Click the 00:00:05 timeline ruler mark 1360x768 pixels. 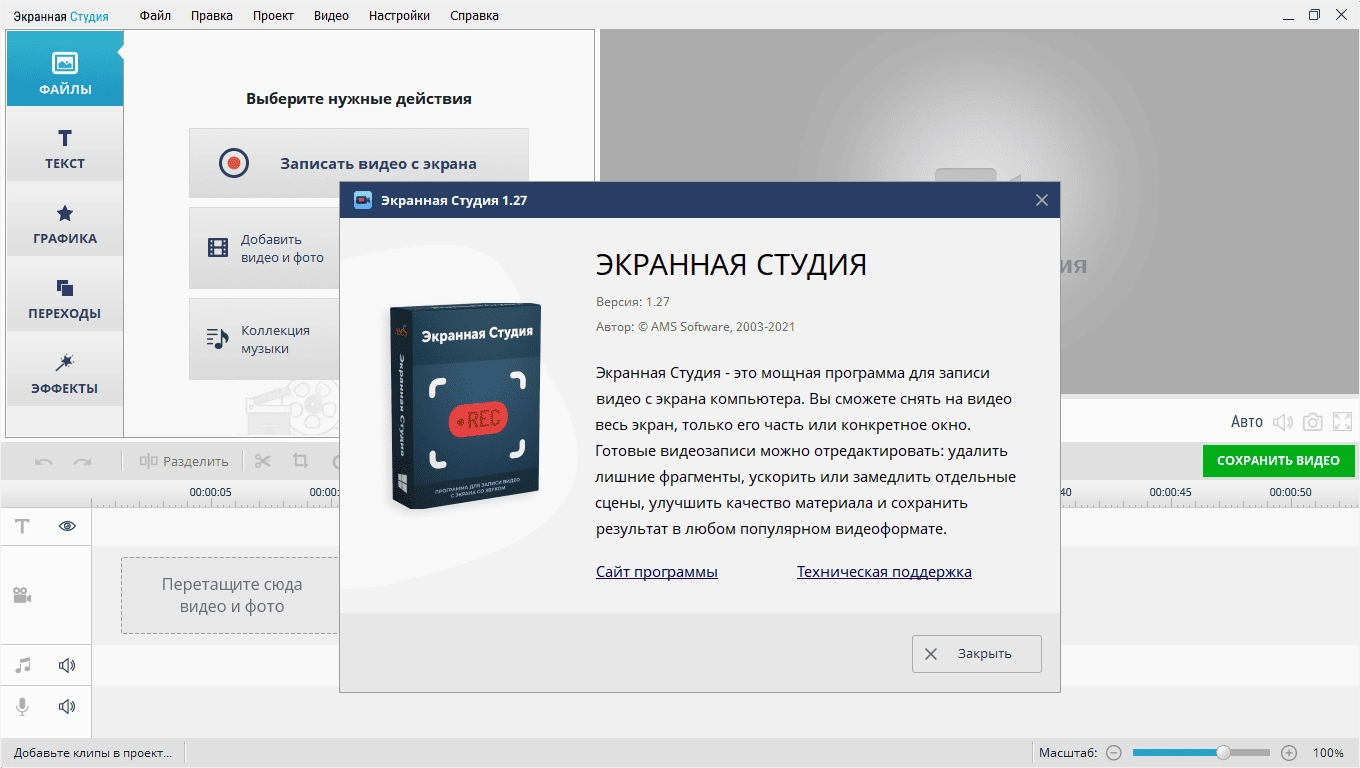(x=211, y=492)
